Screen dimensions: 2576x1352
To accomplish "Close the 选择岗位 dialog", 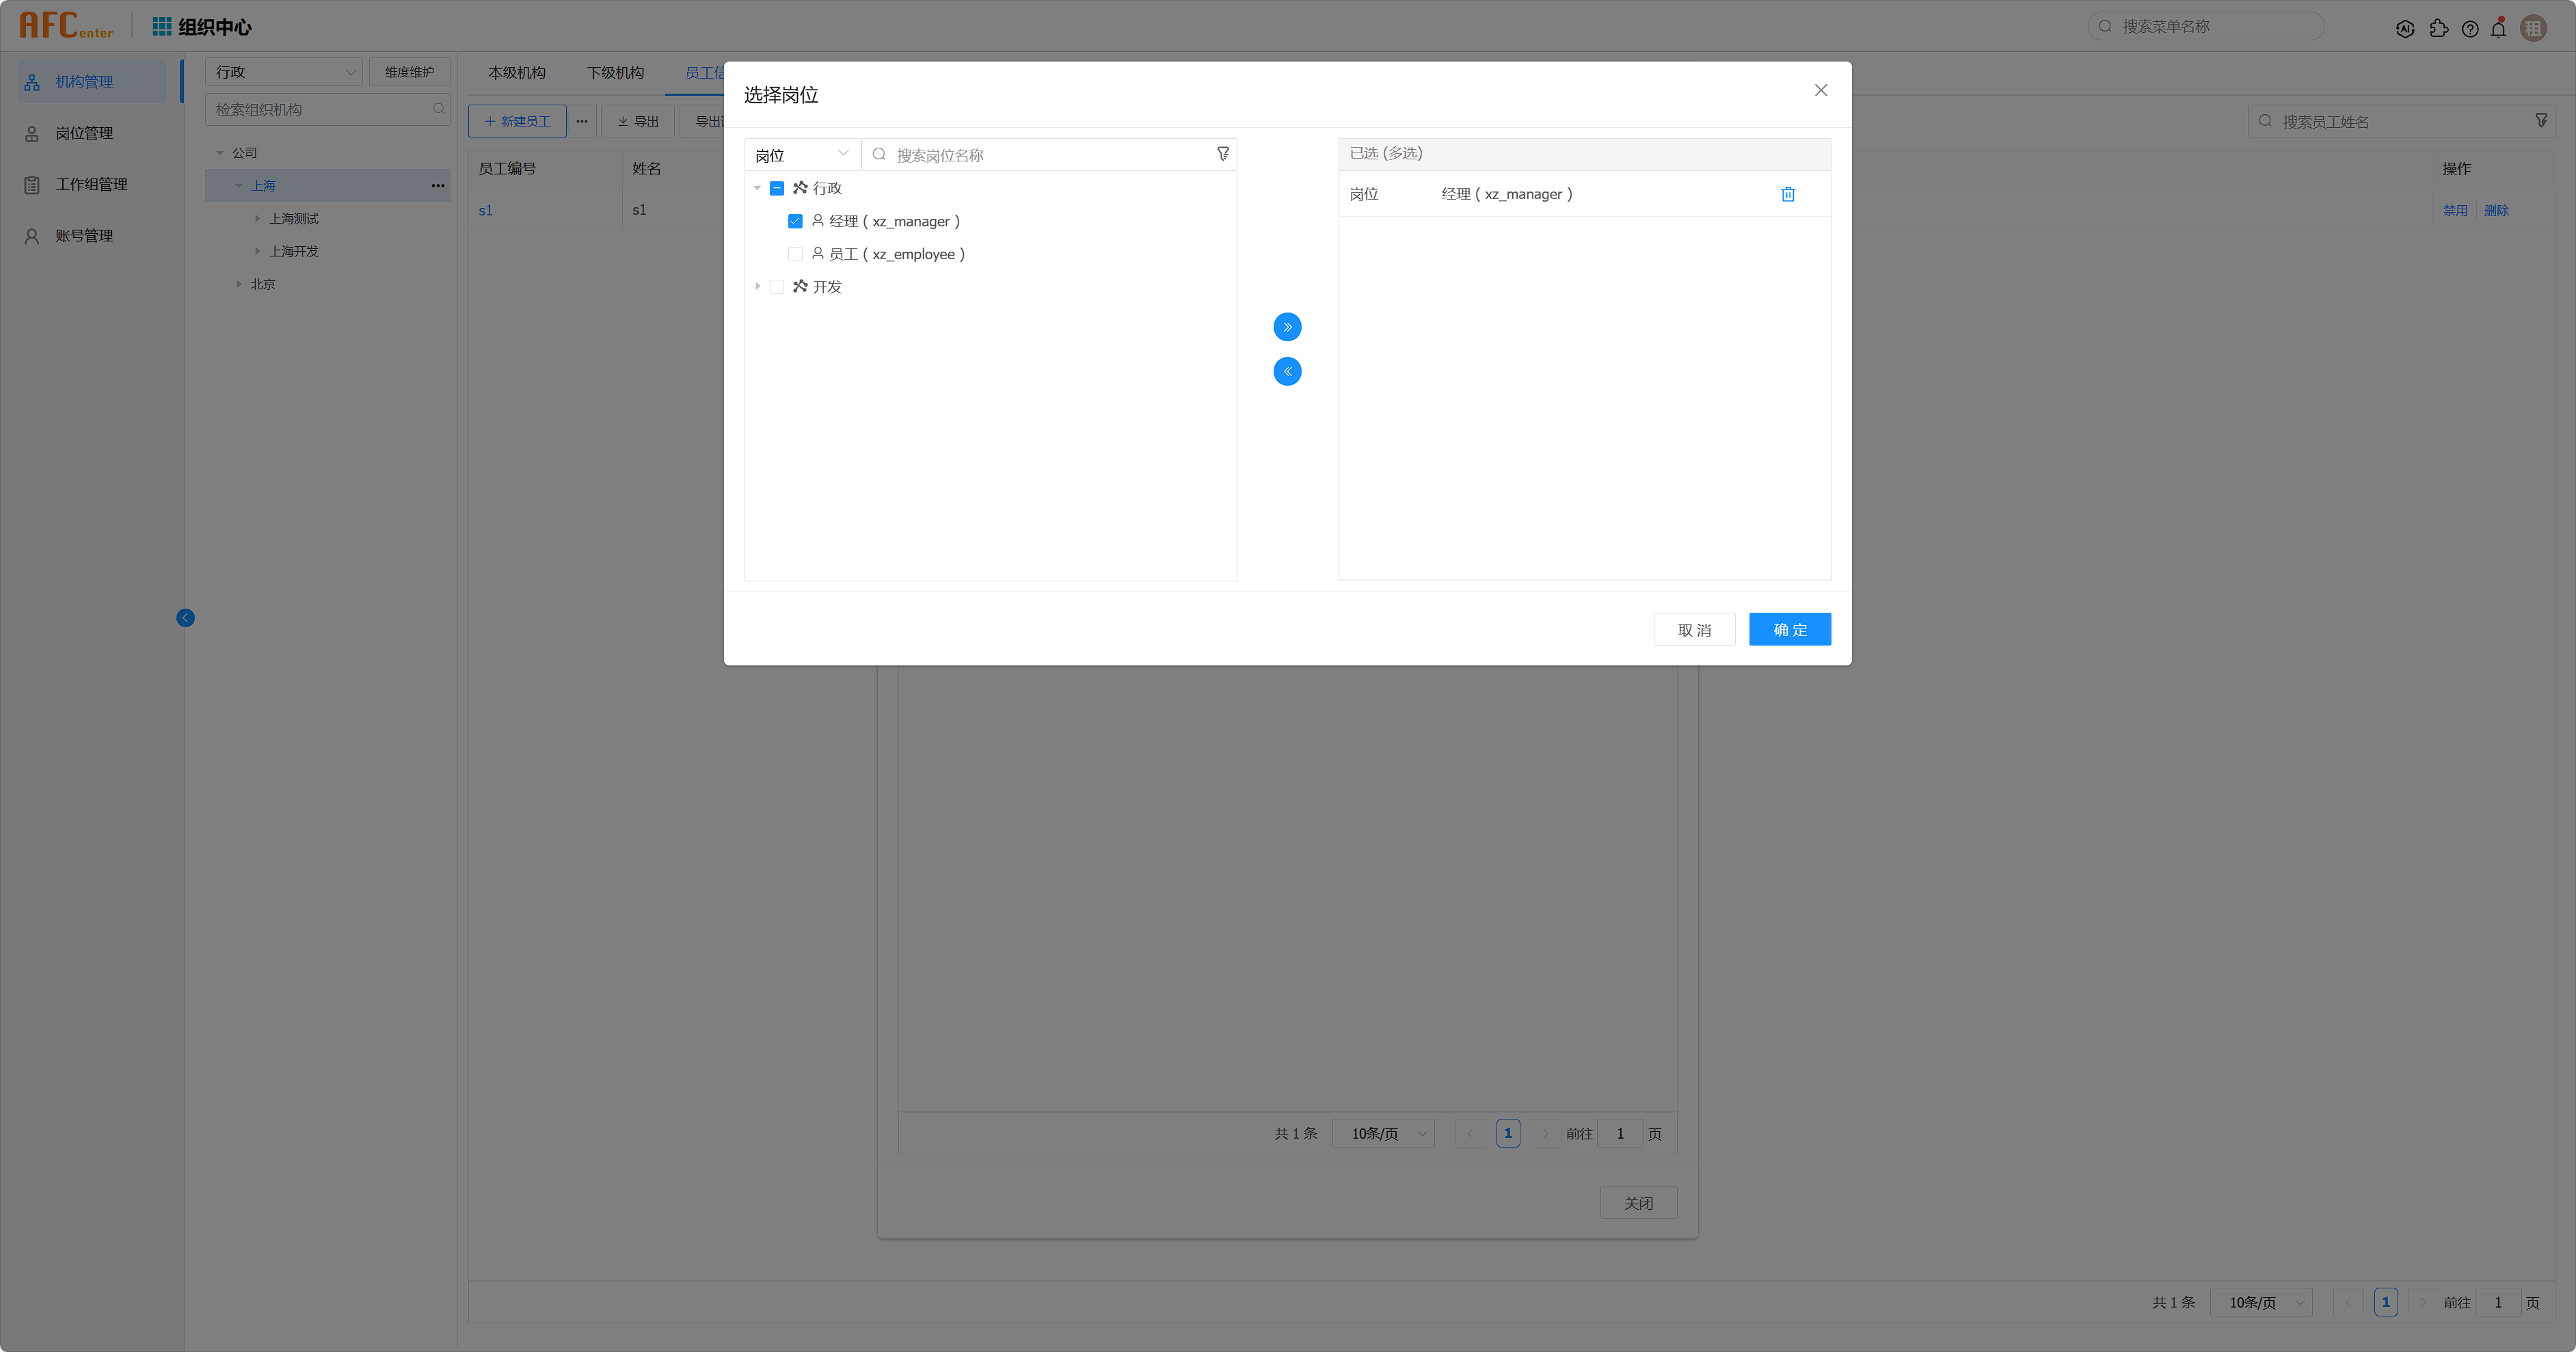I will click(1820, 90).
